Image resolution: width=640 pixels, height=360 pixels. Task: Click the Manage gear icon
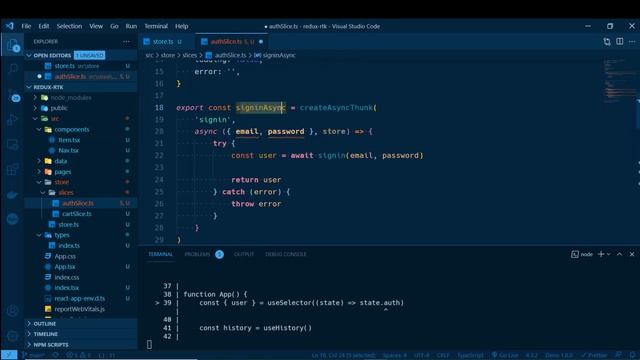click(13, 336)
